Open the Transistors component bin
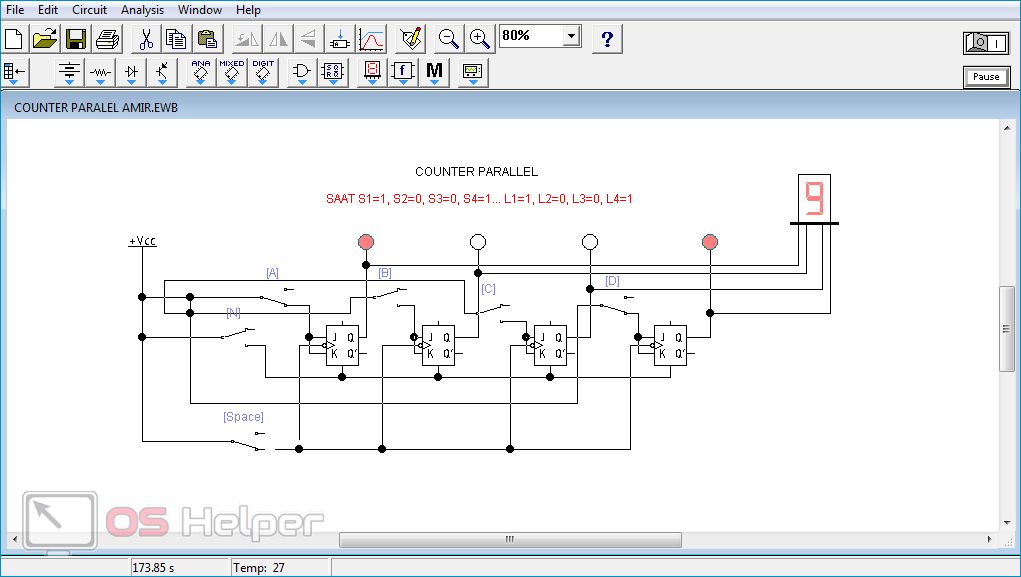 click(x=163, y=71)
